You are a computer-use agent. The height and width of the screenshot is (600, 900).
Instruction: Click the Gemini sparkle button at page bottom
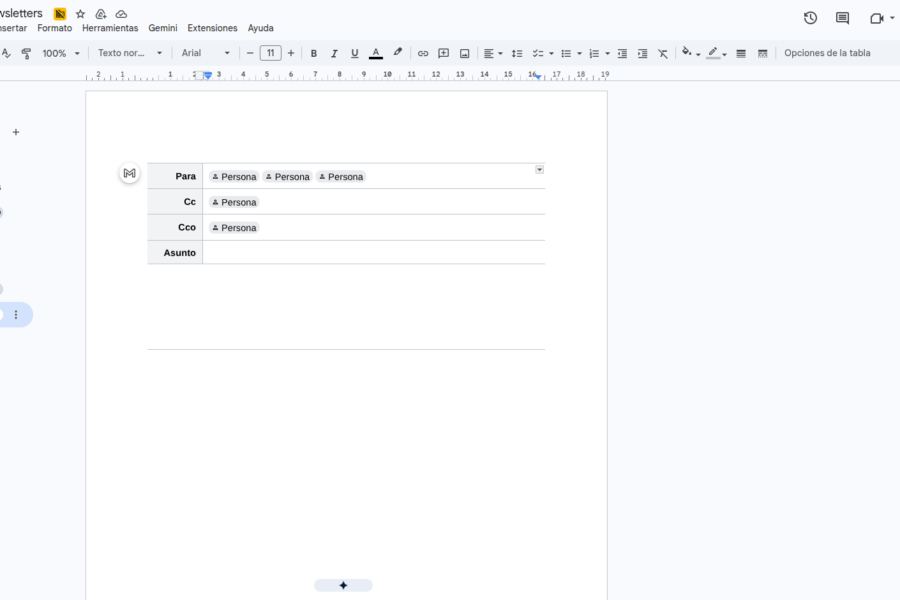coord(343,585)
